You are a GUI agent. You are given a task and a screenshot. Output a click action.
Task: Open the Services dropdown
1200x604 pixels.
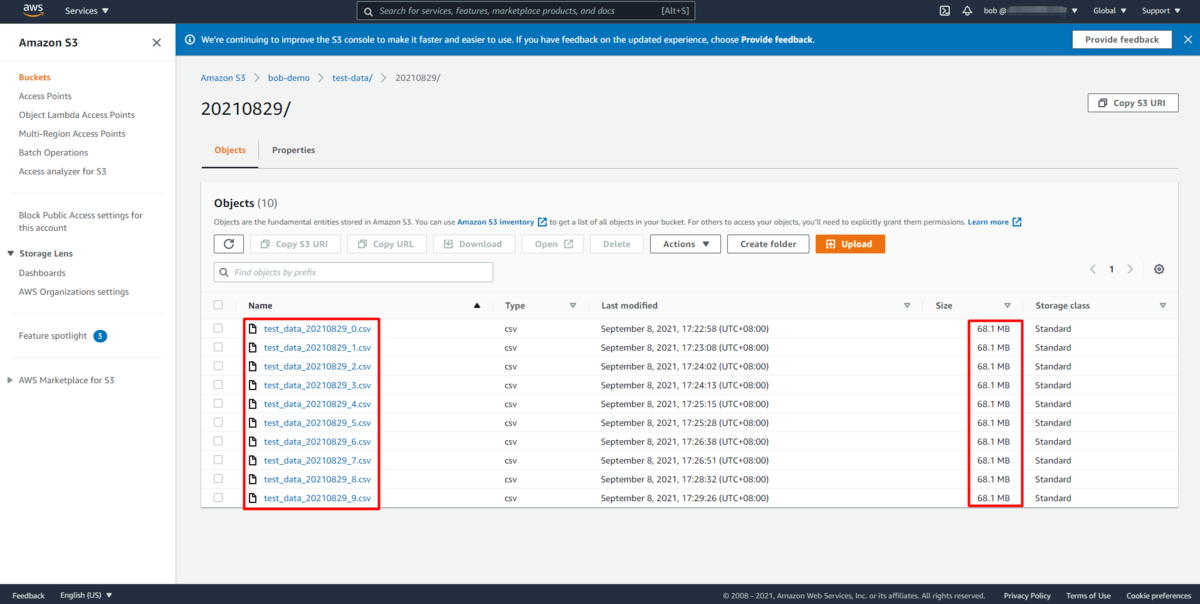(x=87, y=11)
